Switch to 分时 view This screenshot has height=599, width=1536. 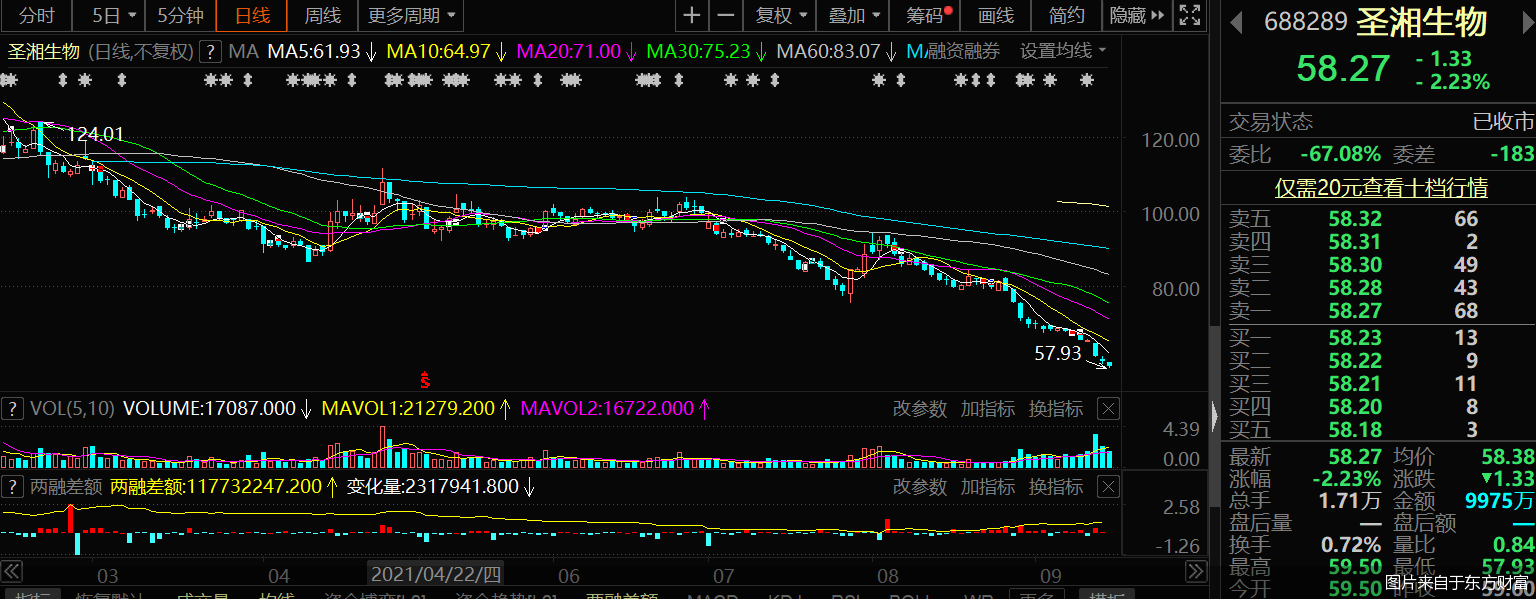tap(37, 16)
